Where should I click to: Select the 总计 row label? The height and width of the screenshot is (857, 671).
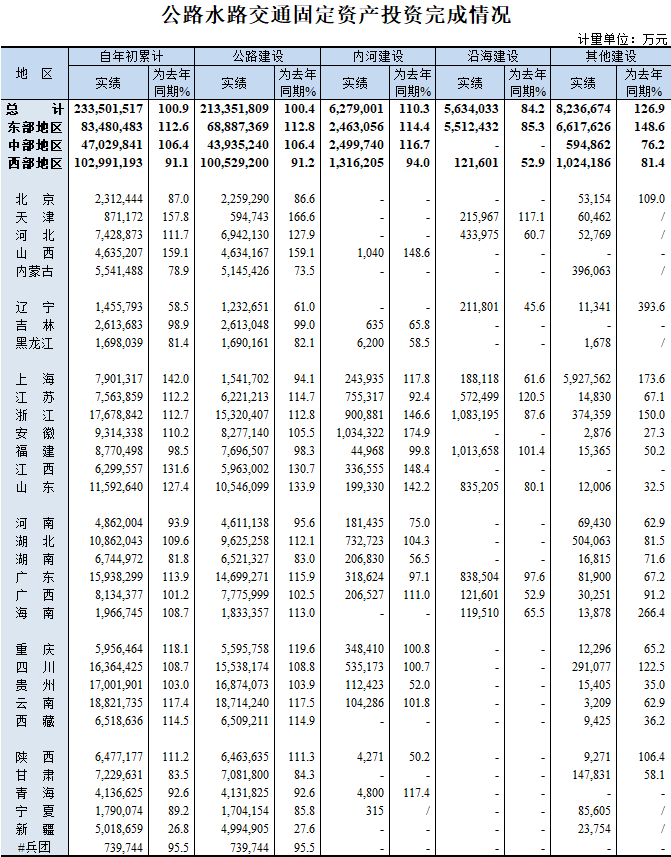tap(33, 108)
